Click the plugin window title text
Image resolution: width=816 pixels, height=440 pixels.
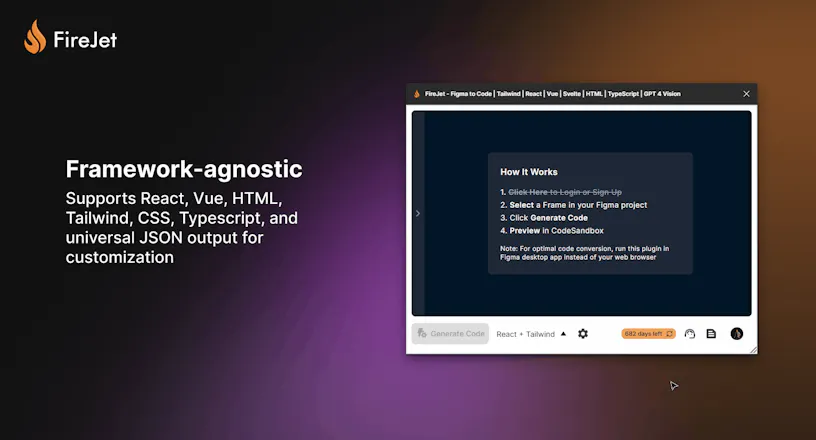point(553,94)
